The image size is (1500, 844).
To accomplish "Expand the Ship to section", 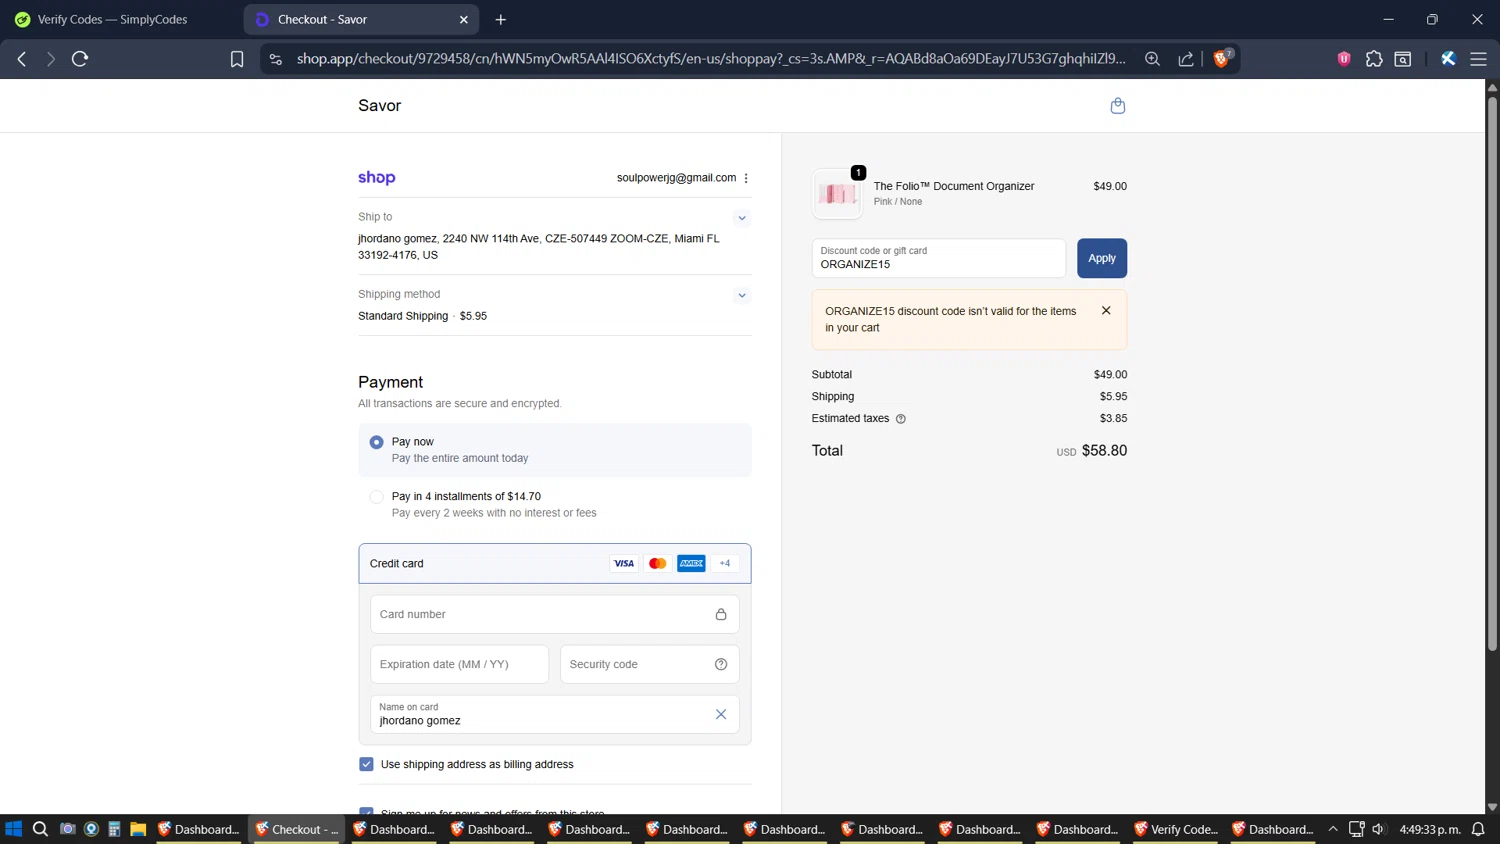I will [742, 218].
